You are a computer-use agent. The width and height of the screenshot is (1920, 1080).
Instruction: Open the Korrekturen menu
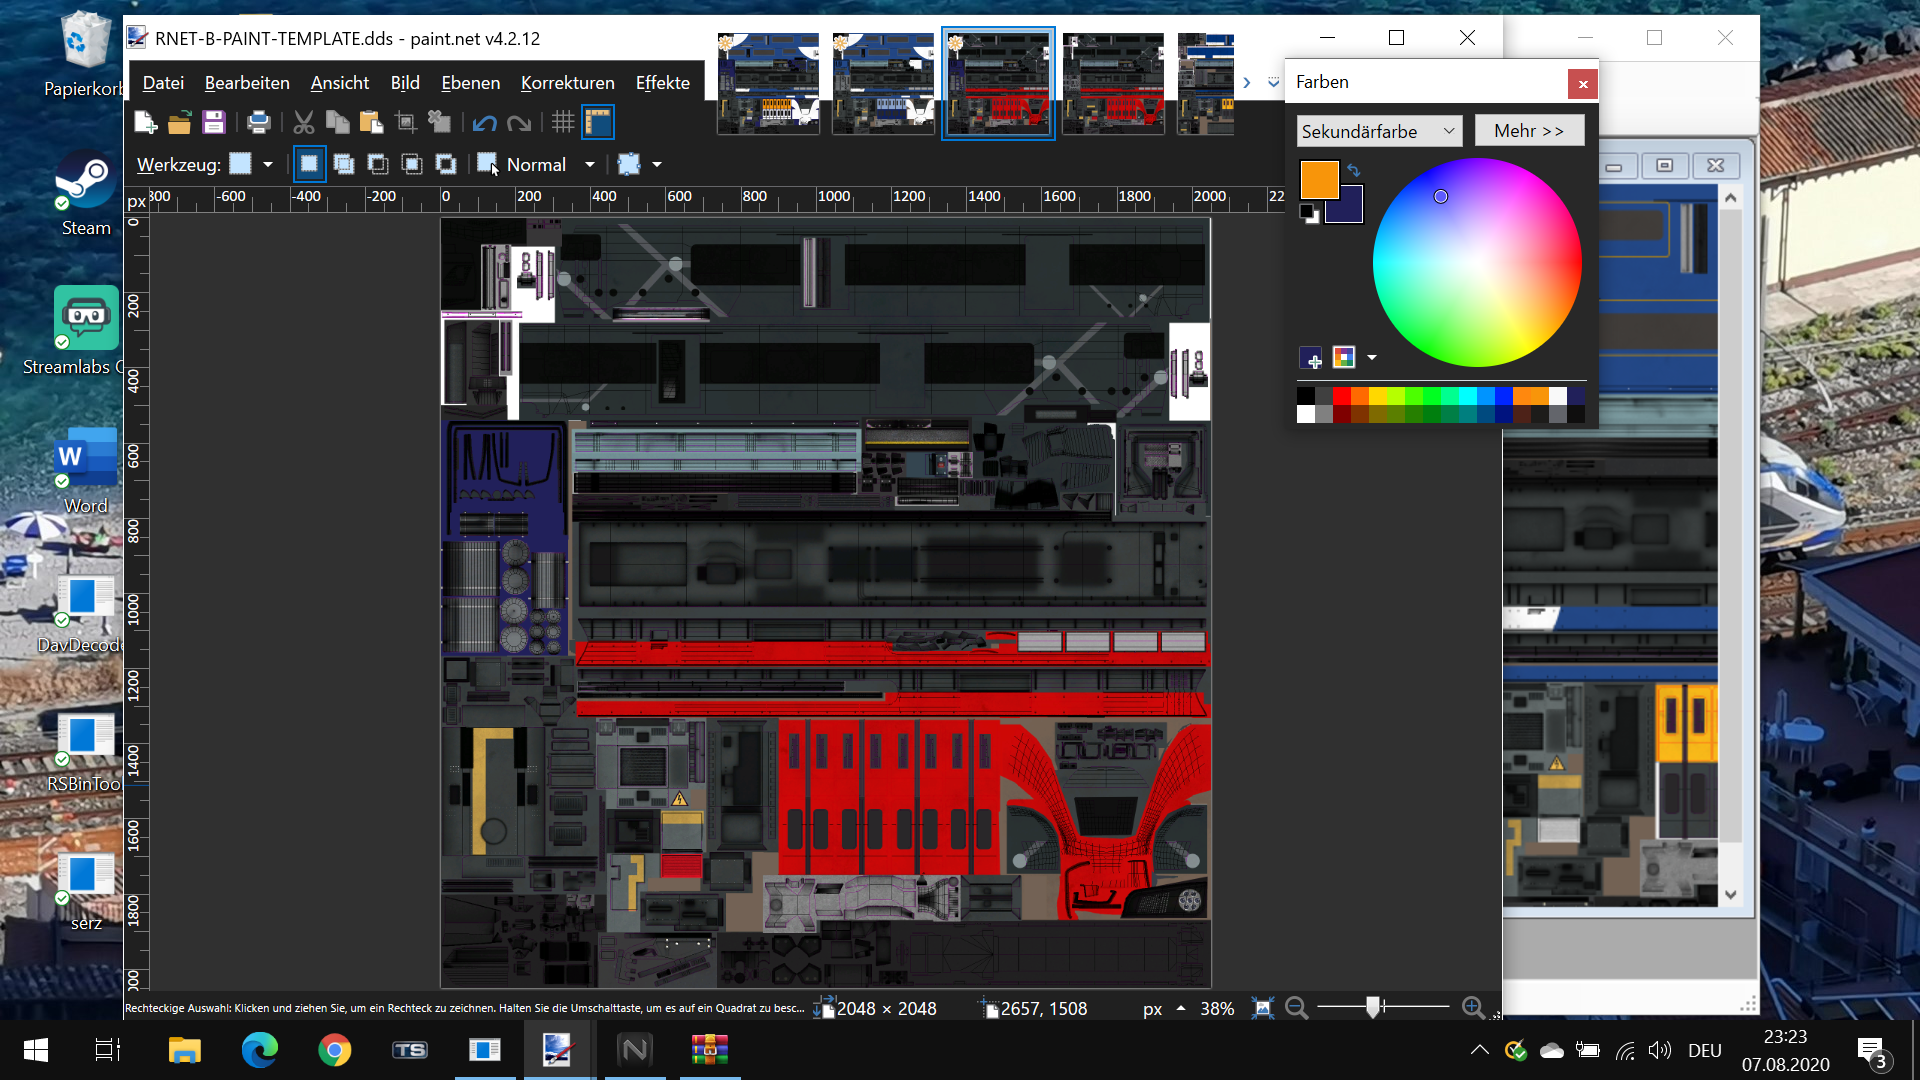(567, 83)
